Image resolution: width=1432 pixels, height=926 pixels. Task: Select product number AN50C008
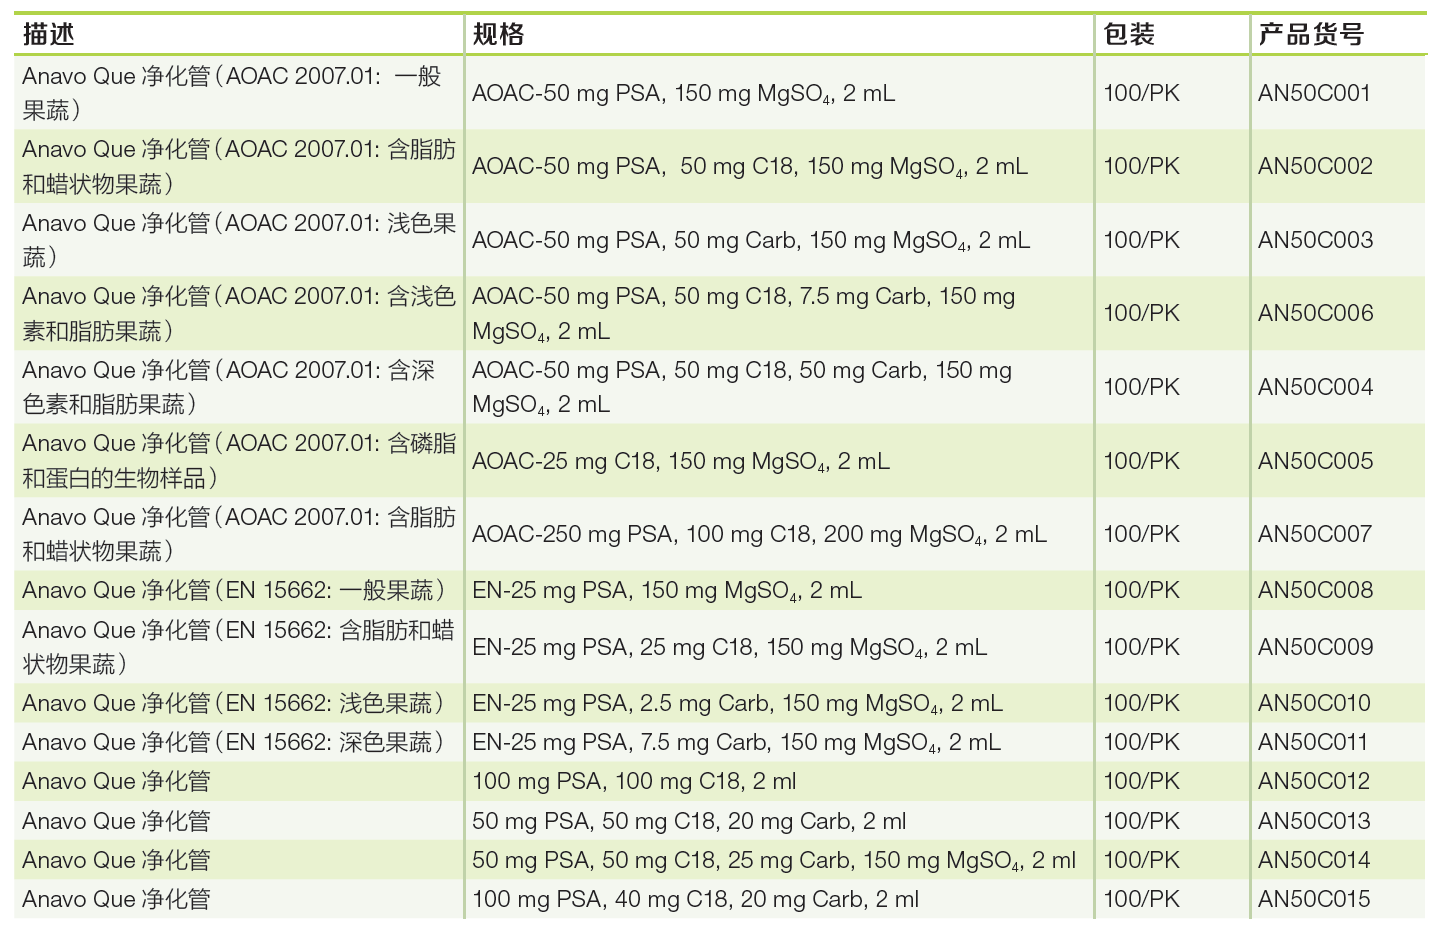(x=1315, y=590)
